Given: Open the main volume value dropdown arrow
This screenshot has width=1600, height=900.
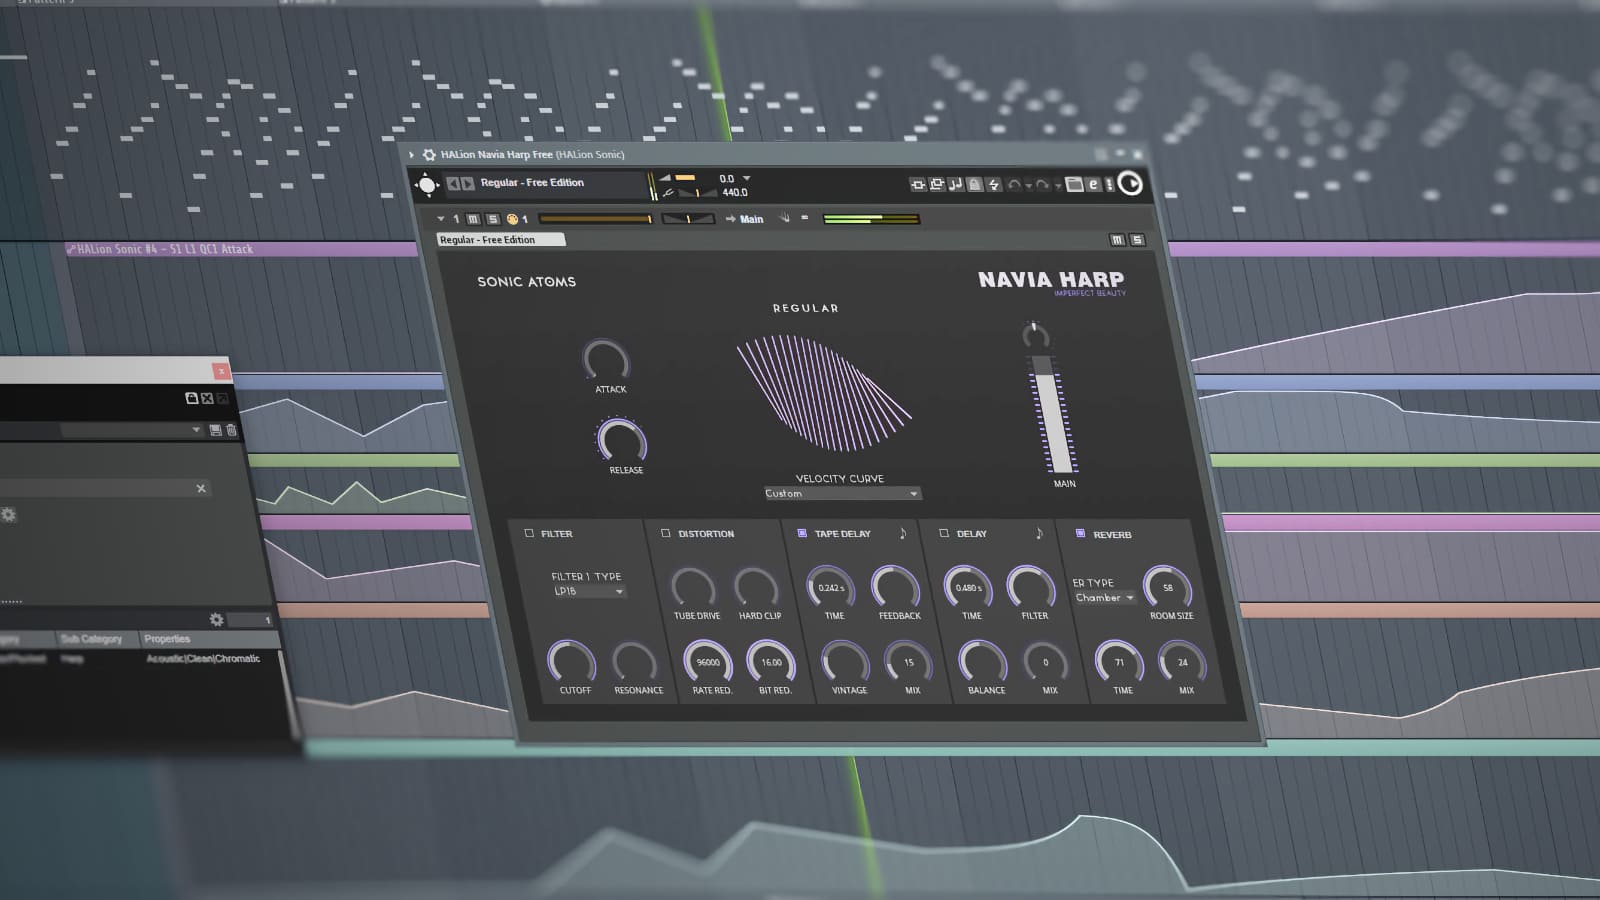Looking at the screenshot, I should [747, 178].
